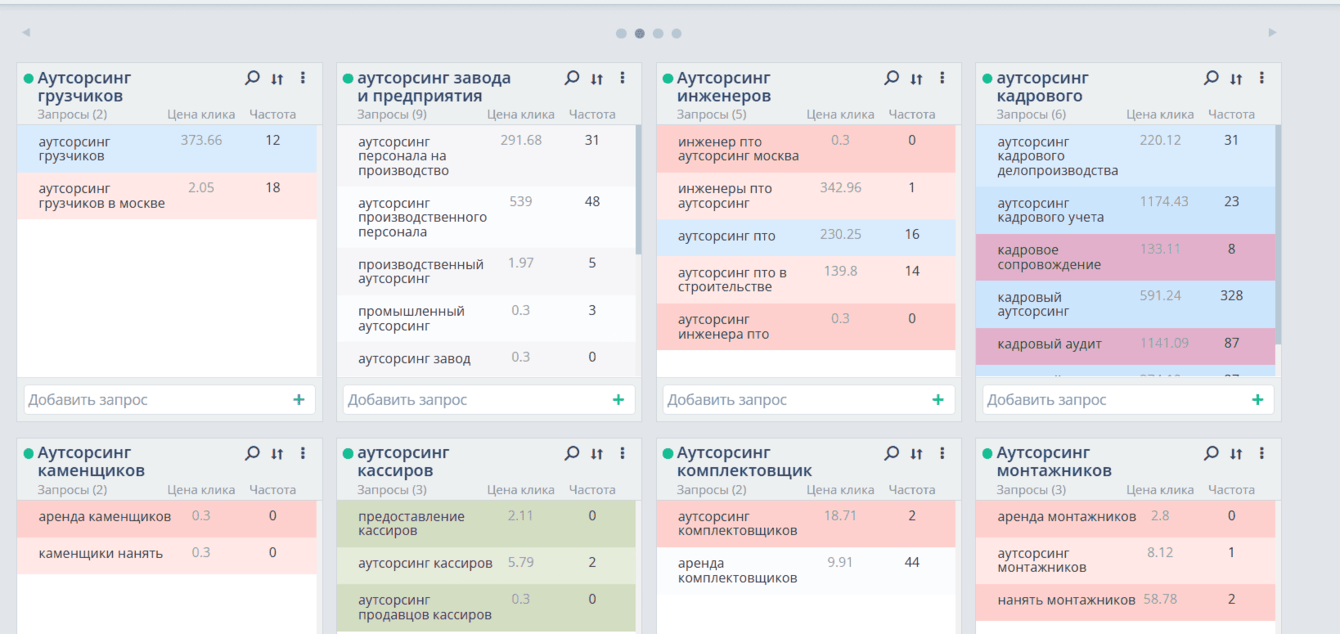Open Аутсорсинг каменщиков group title
1340x634 pixels.
pos(91,462)
